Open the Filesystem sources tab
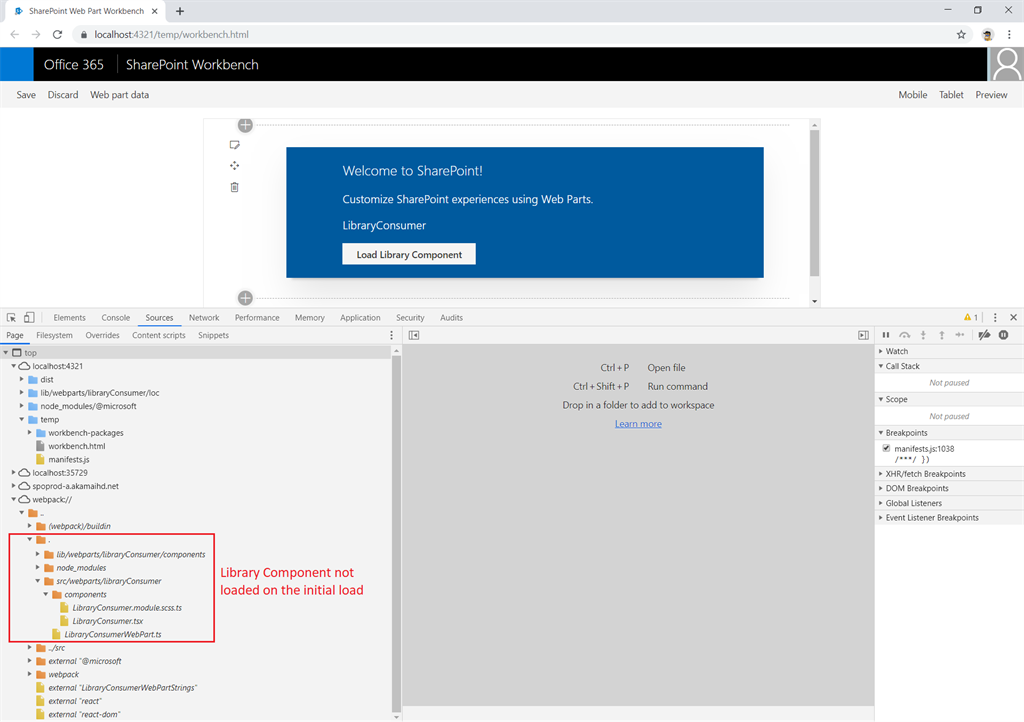Image resolution: width=1024 pixels, height=722 pixels. point(54,336)
